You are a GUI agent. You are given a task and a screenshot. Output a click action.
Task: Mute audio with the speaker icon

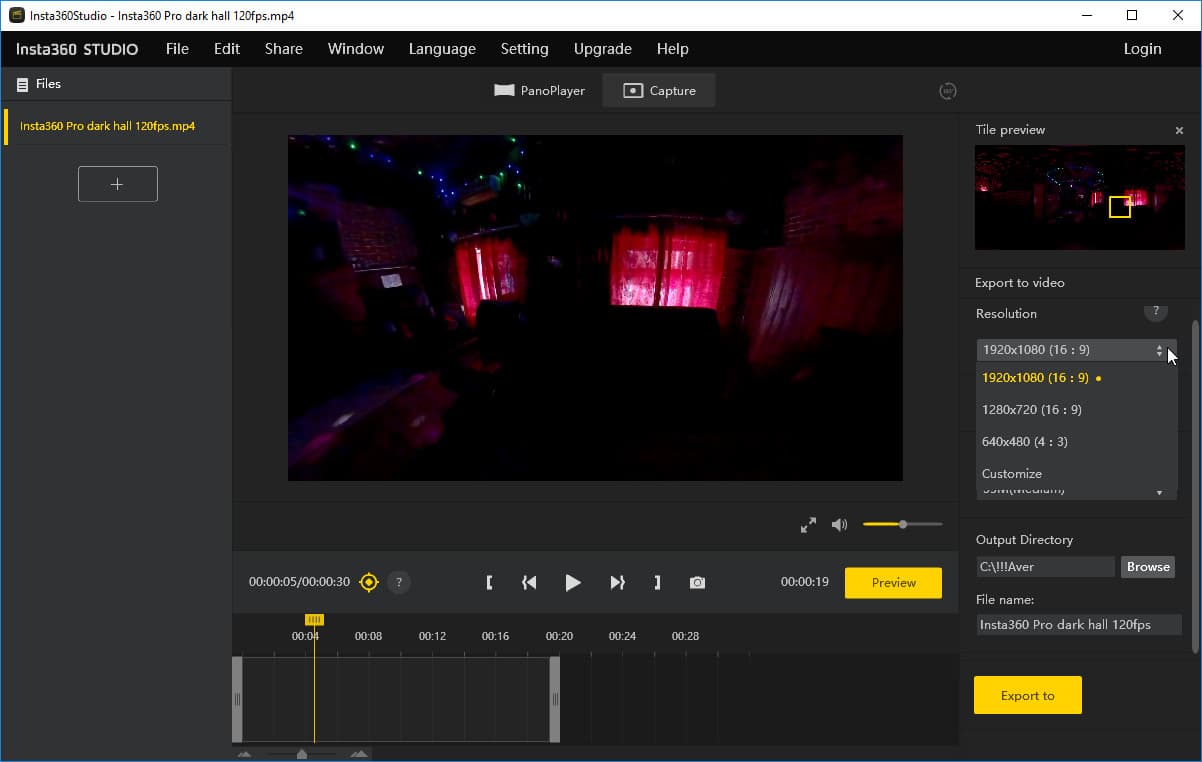[839, 525]
